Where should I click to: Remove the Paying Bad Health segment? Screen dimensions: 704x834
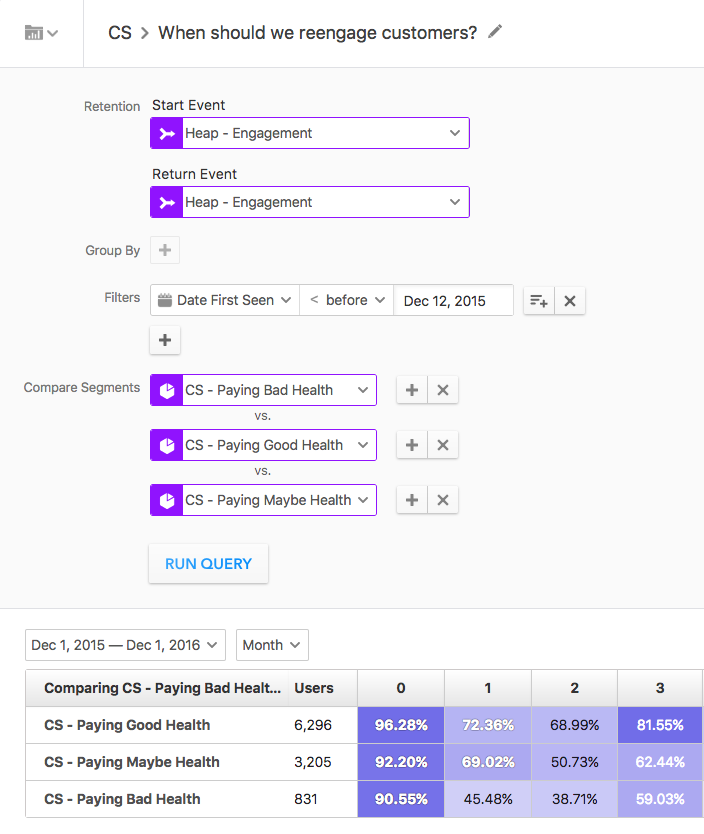coord(443,390)
